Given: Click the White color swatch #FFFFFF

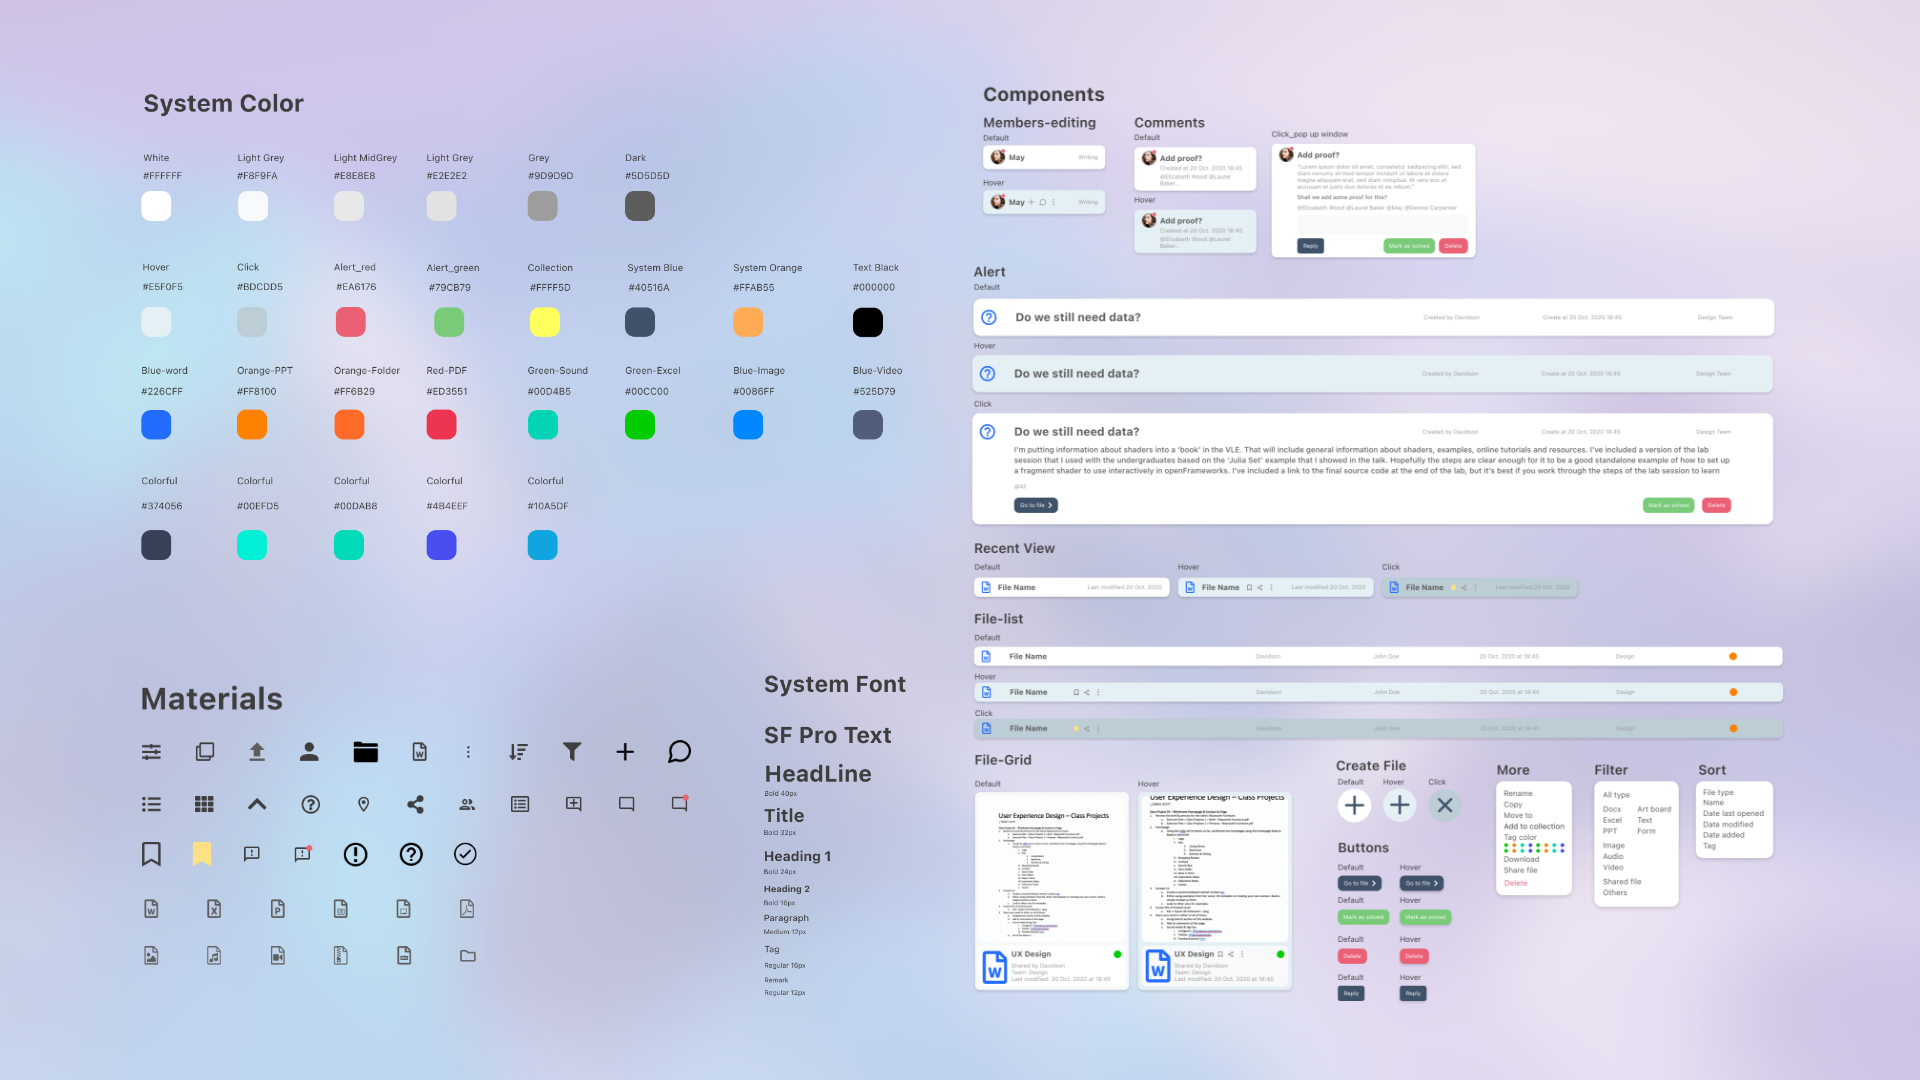Looking at the screenshot, I should [x=156, y=207].
